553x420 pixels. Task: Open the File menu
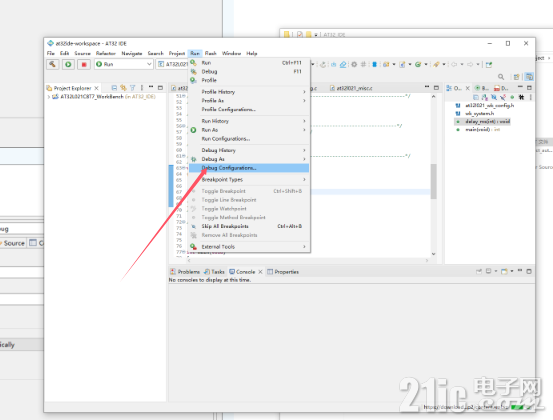pyautogui.click(x=51, y=53)
